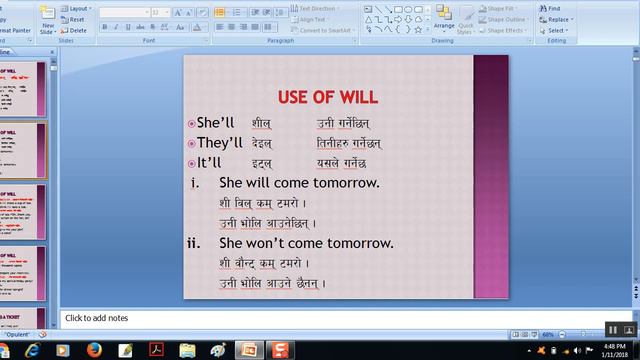Screen dimensions: 640x360
Task: Toggle Underline formatting
Action: coord(128,27)
